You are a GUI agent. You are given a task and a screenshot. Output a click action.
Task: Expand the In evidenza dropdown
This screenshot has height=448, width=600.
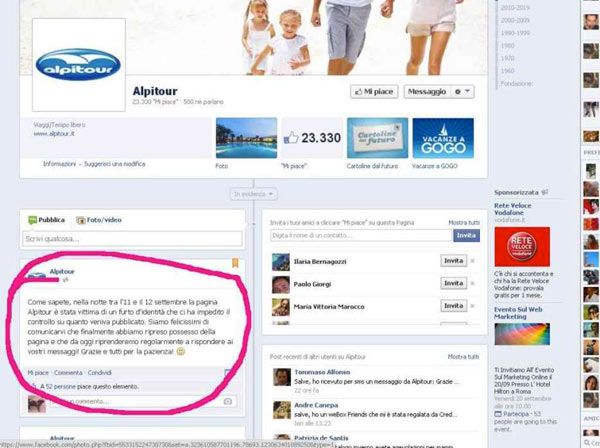pyautogui.click(x=254, y=193)
